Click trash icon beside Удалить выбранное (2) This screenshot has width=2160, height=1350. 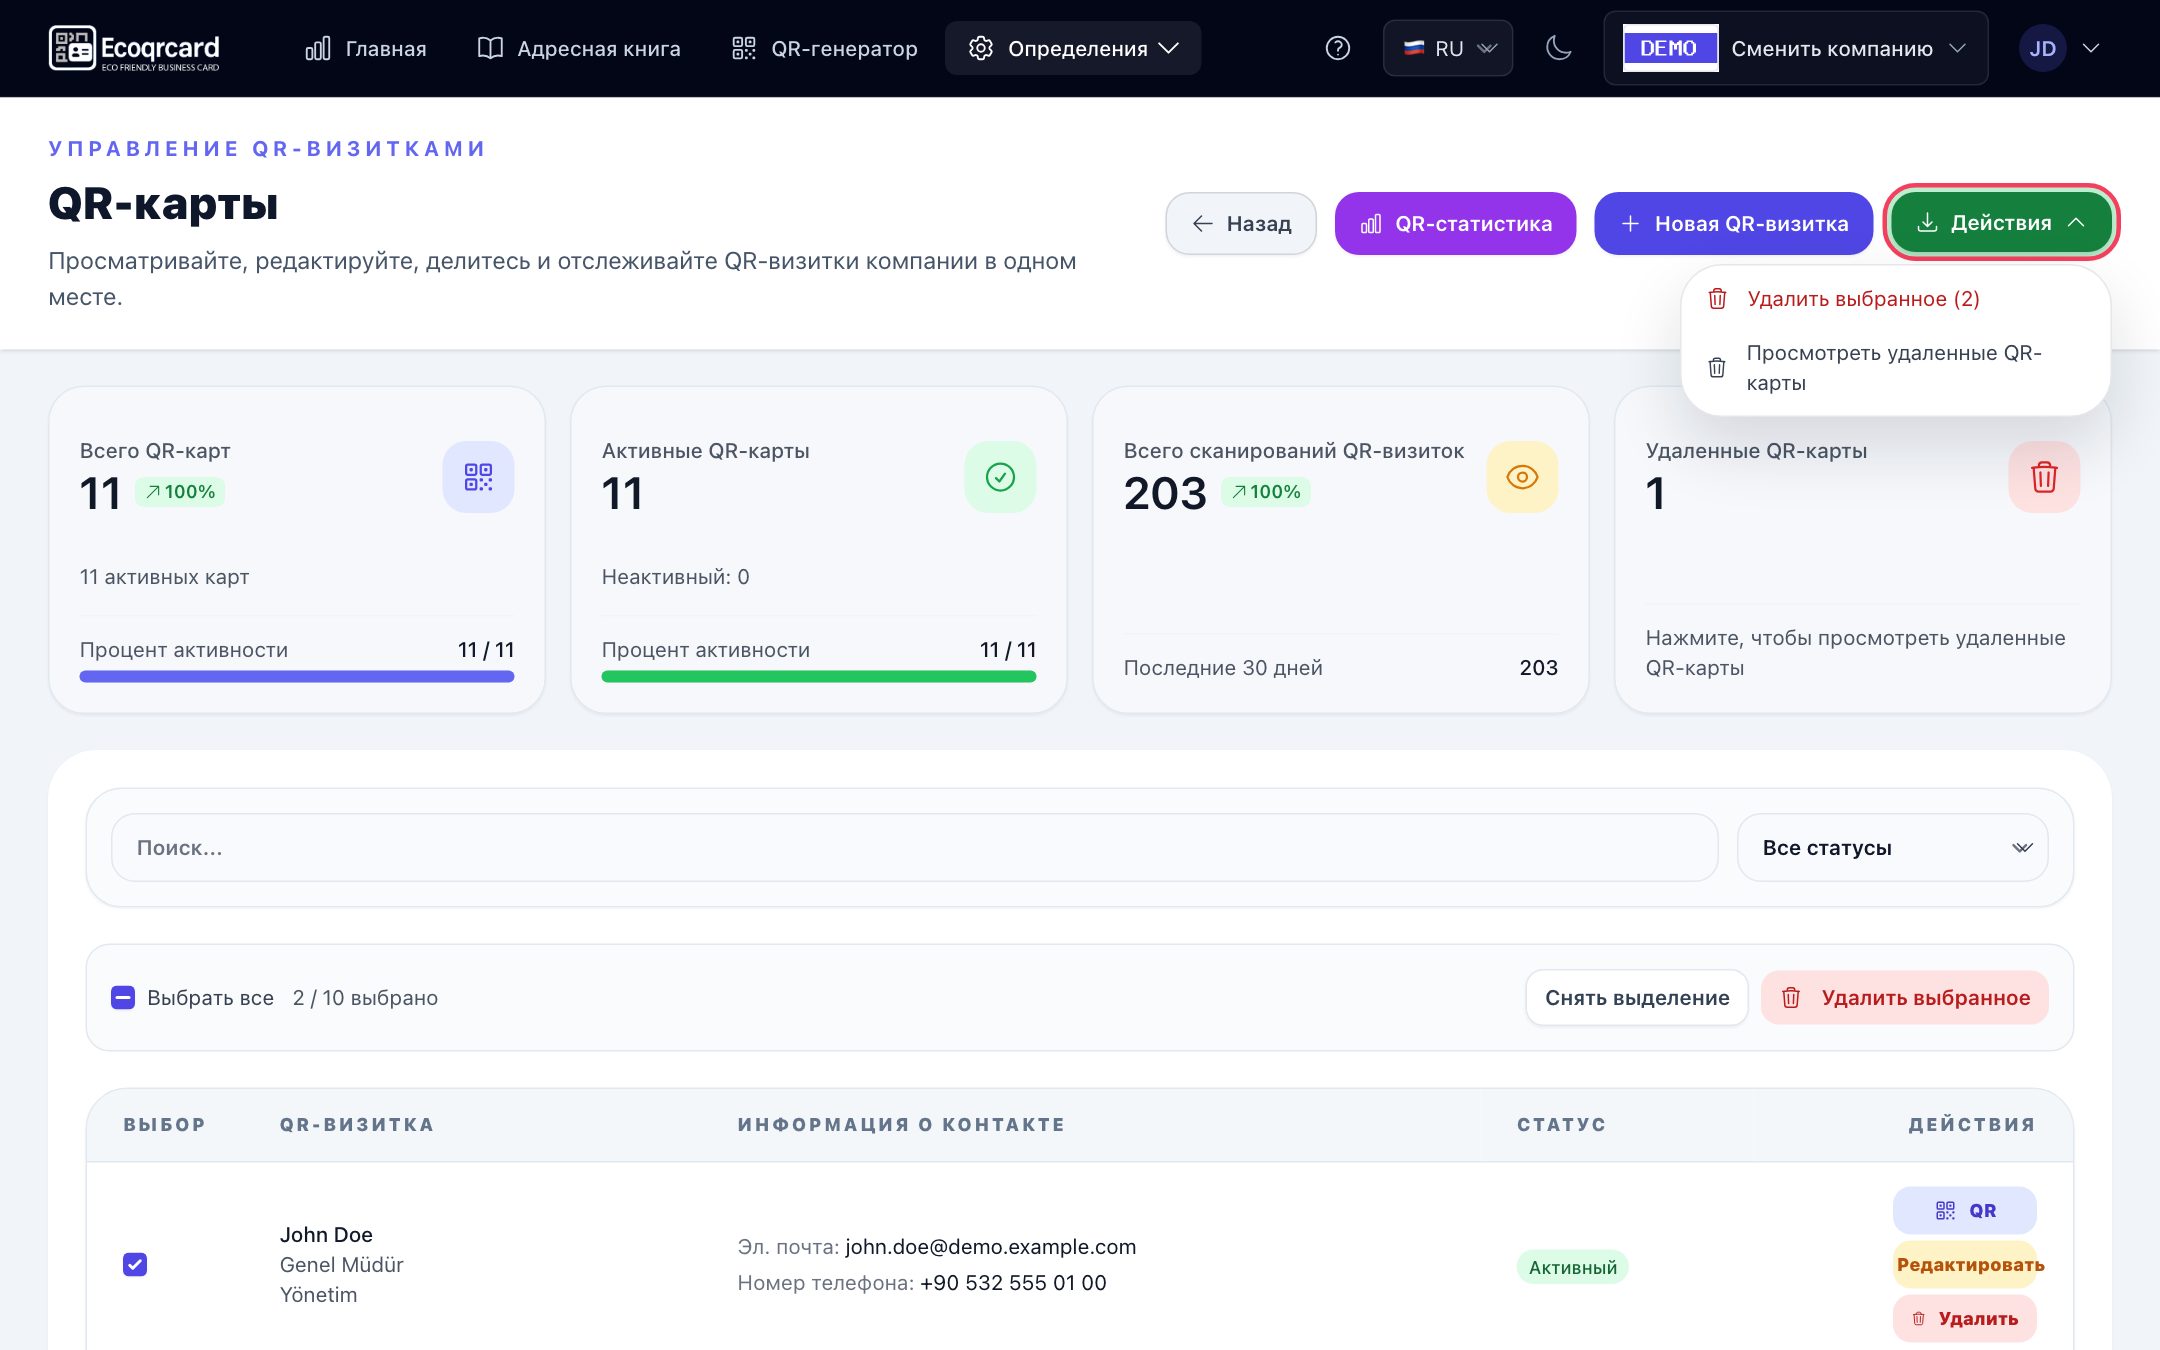pos(1717,299)
